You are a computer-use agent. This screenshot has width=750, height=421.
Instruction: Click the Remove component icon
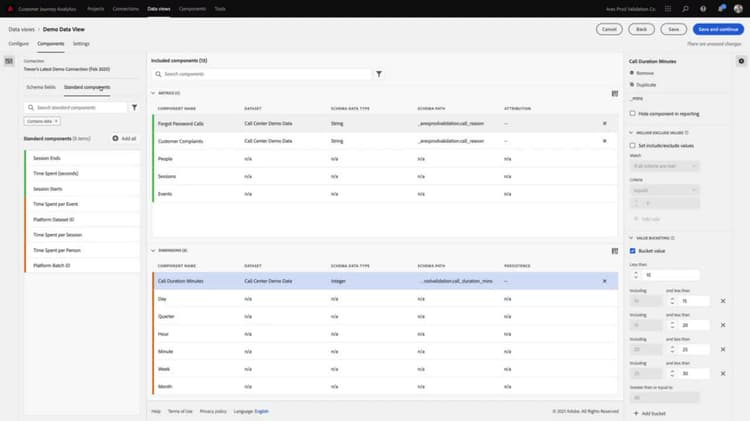click(632, 73)
